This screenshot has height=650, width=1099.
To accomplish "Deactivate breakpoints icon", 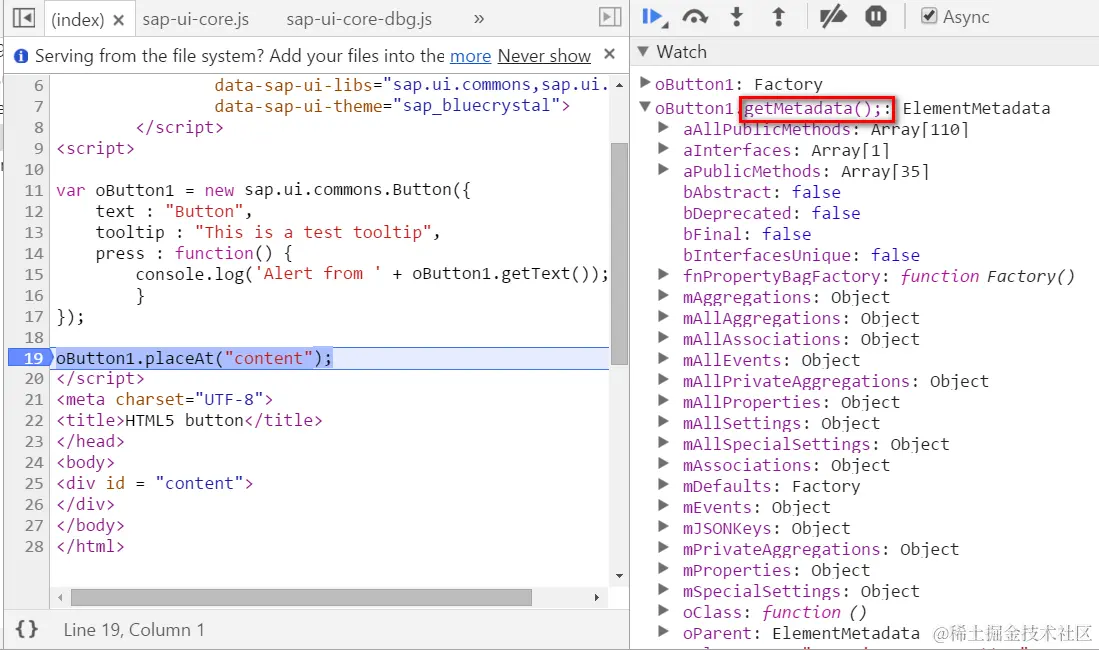I will coord(833,16).
